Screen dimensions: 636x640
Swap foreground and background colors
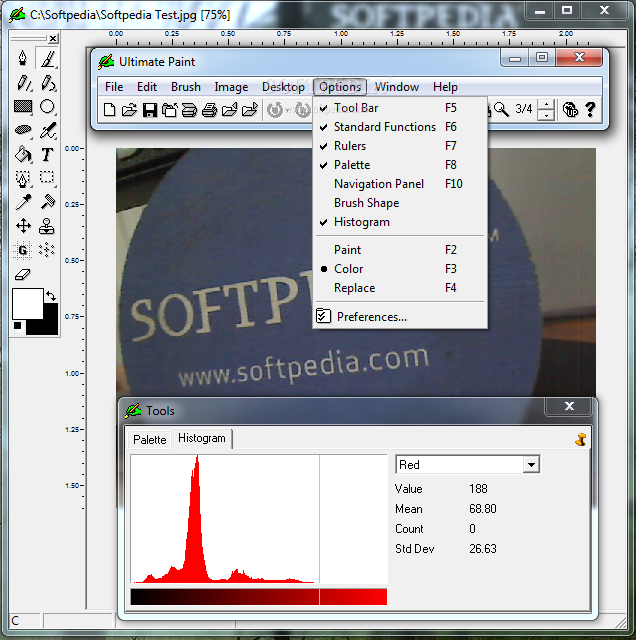pos(51,296)
